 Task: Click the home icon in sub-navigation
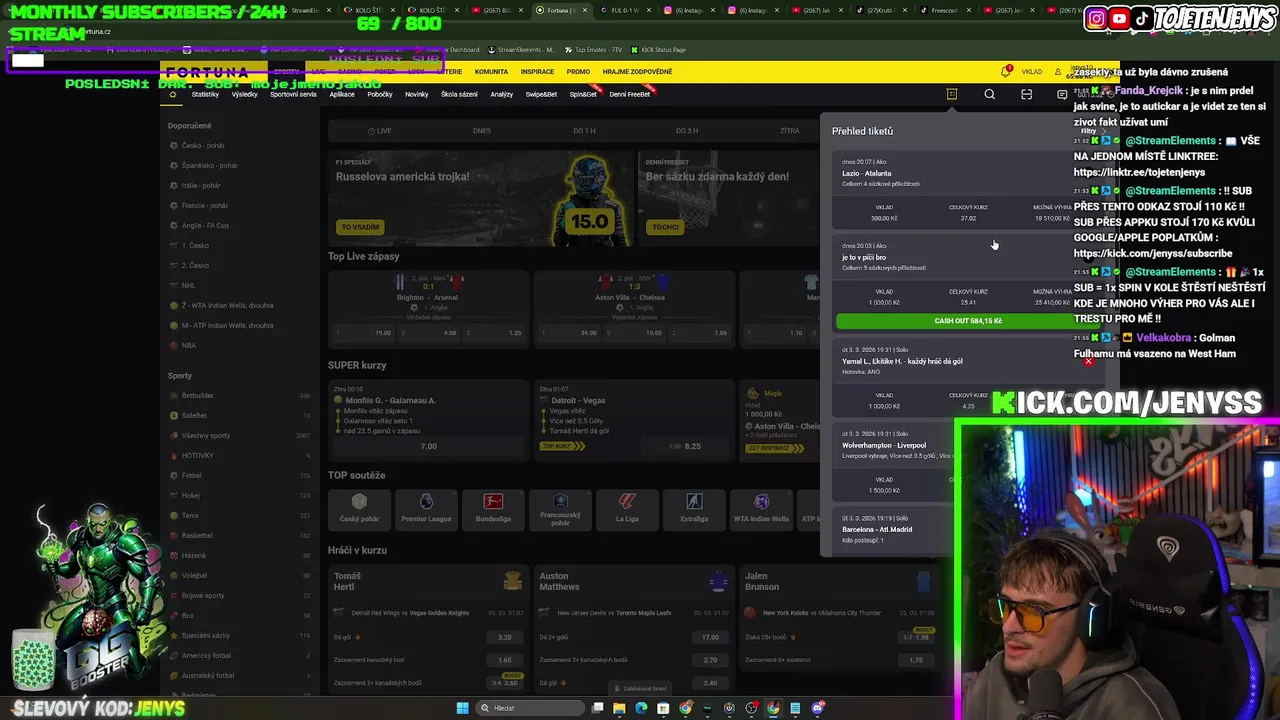pyautogui.click(x=172, y=94)
